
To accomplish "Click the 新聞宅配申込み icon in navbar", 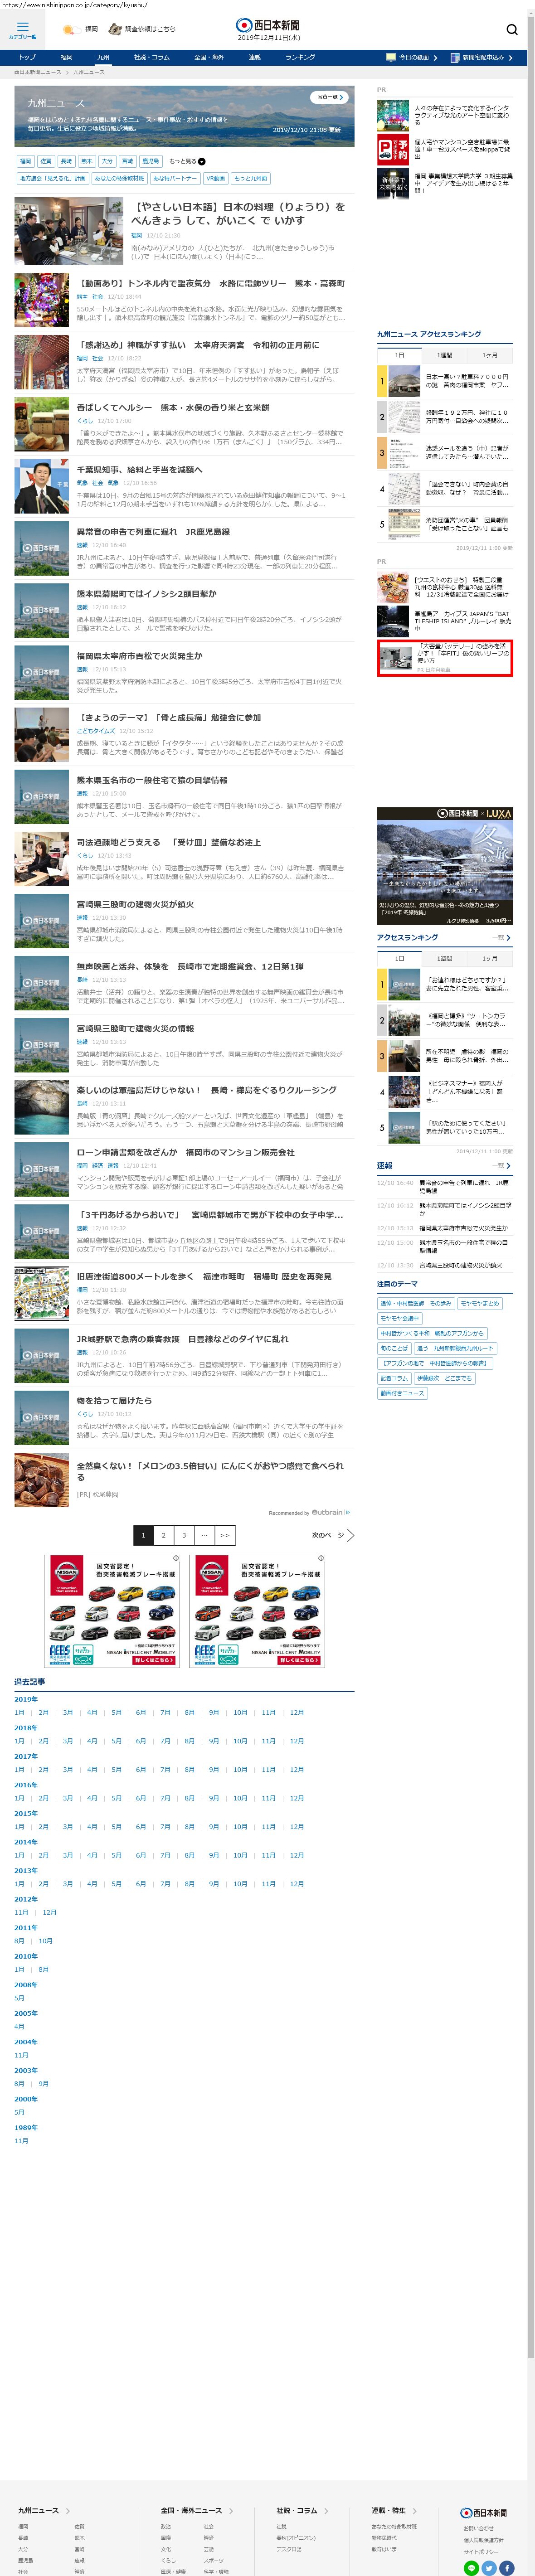I will point(455,58).
